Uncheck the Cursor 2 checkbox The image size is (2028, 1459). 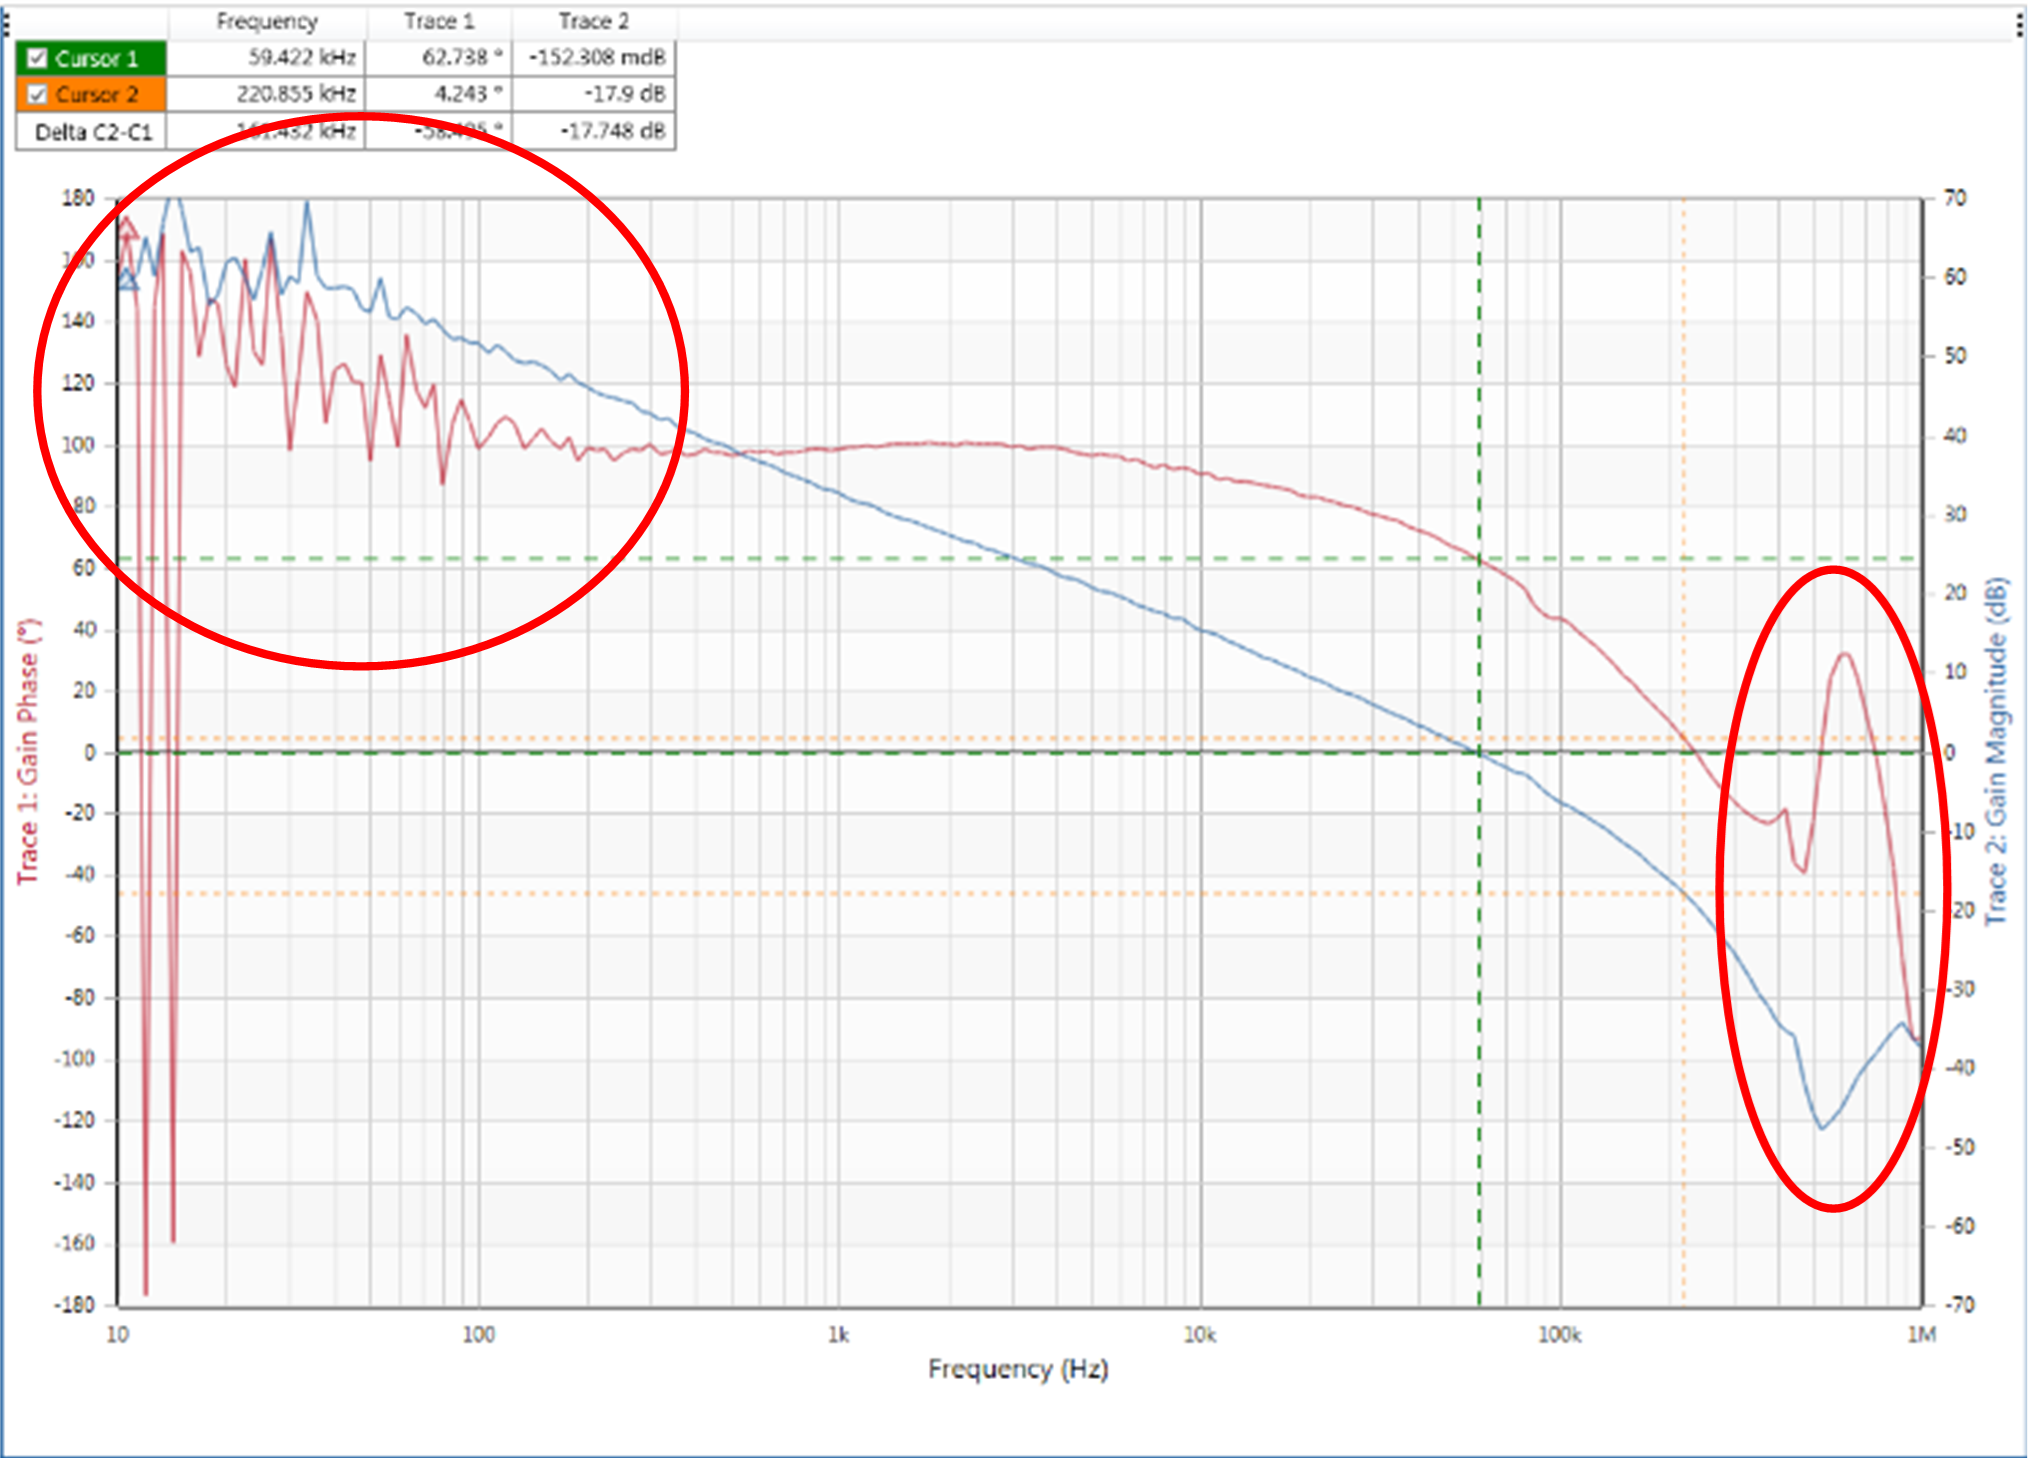tap(37, 95)
